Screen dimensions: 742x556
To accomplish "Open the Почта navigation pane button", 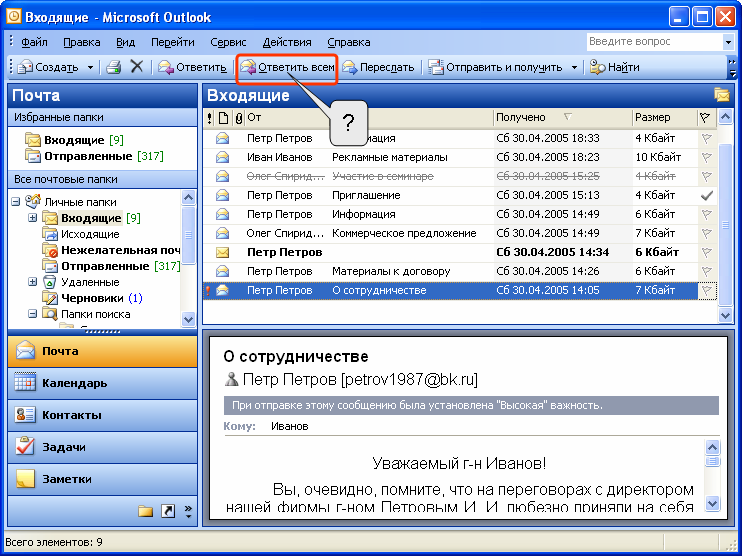I will (x=102, y=351).
